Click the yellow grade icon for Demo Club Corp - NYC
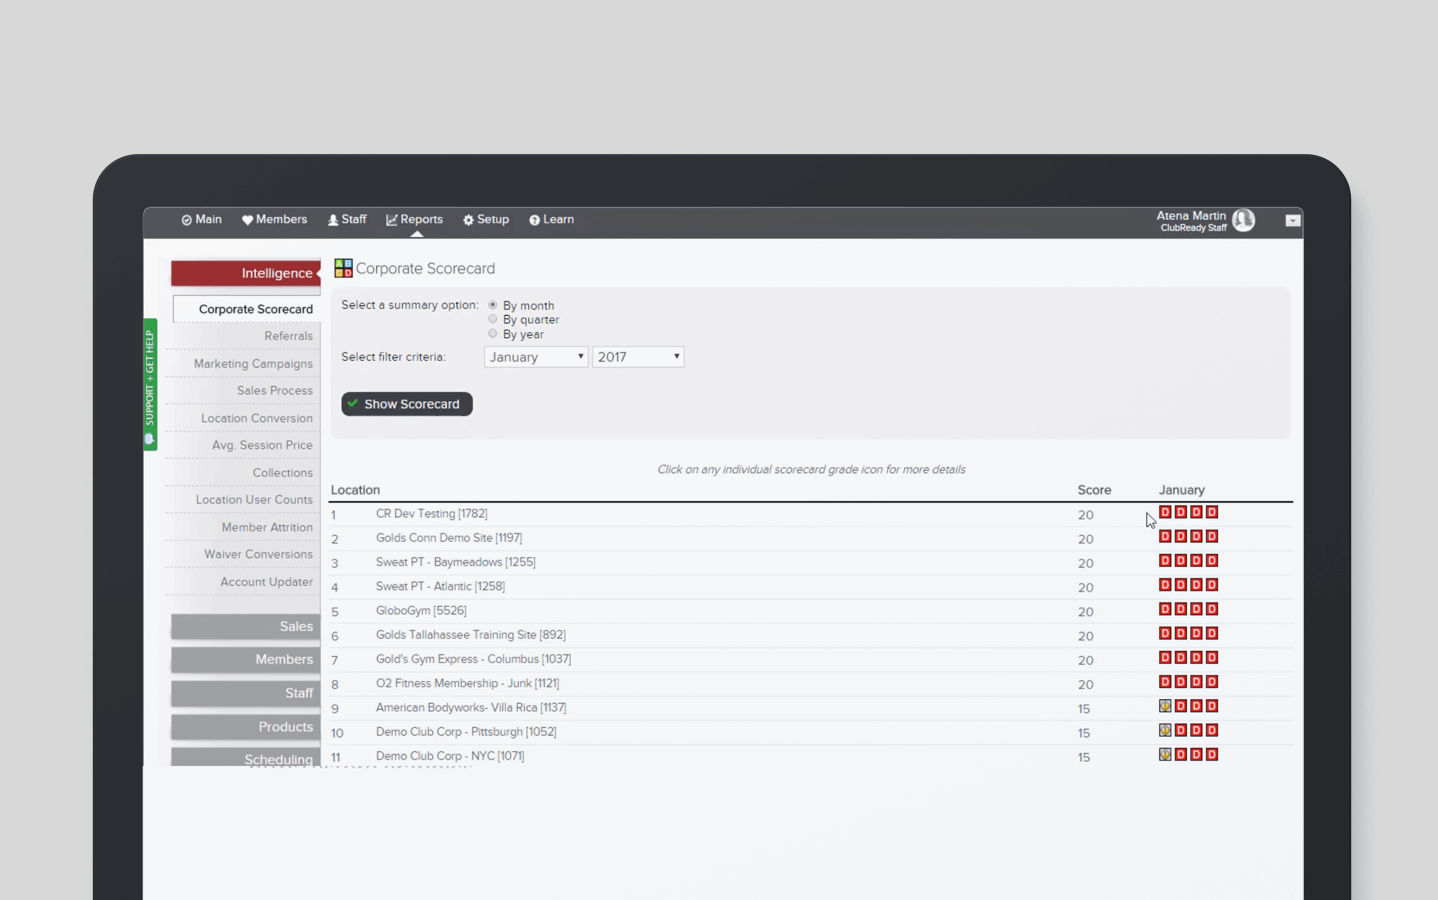Screen dimensions: 1438x900 pos(1165,755)
